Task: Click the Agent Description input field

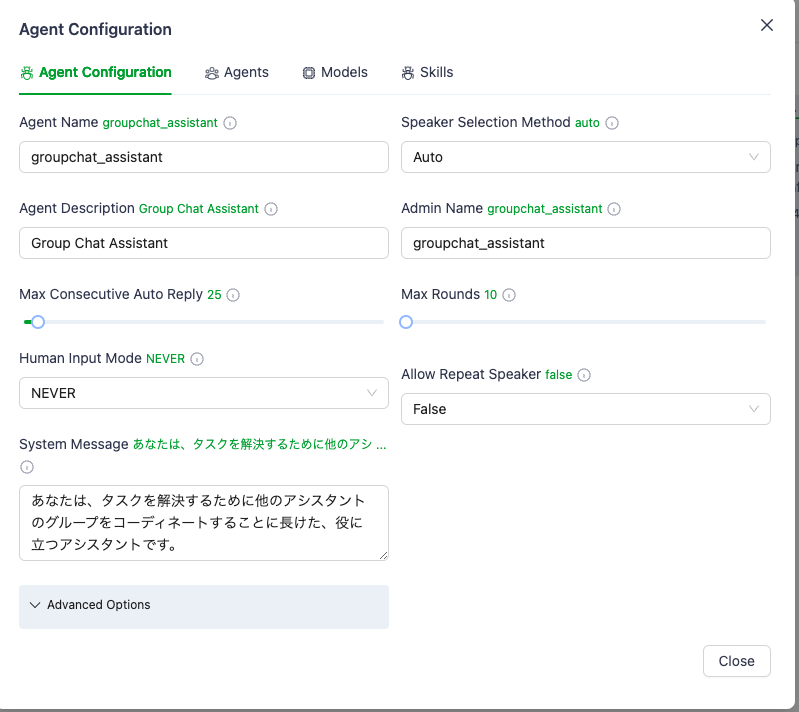Action: (x=203, y=243)
